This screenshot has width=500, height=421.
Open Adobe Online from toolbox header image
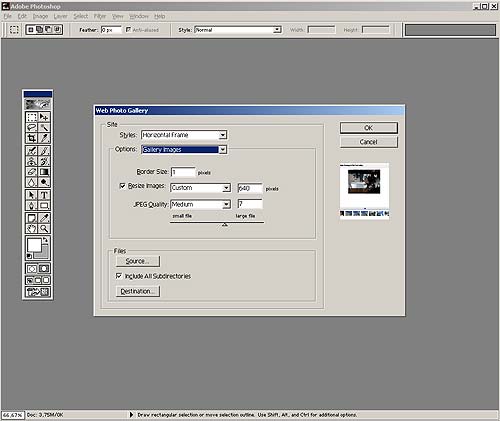coord(38,104)
